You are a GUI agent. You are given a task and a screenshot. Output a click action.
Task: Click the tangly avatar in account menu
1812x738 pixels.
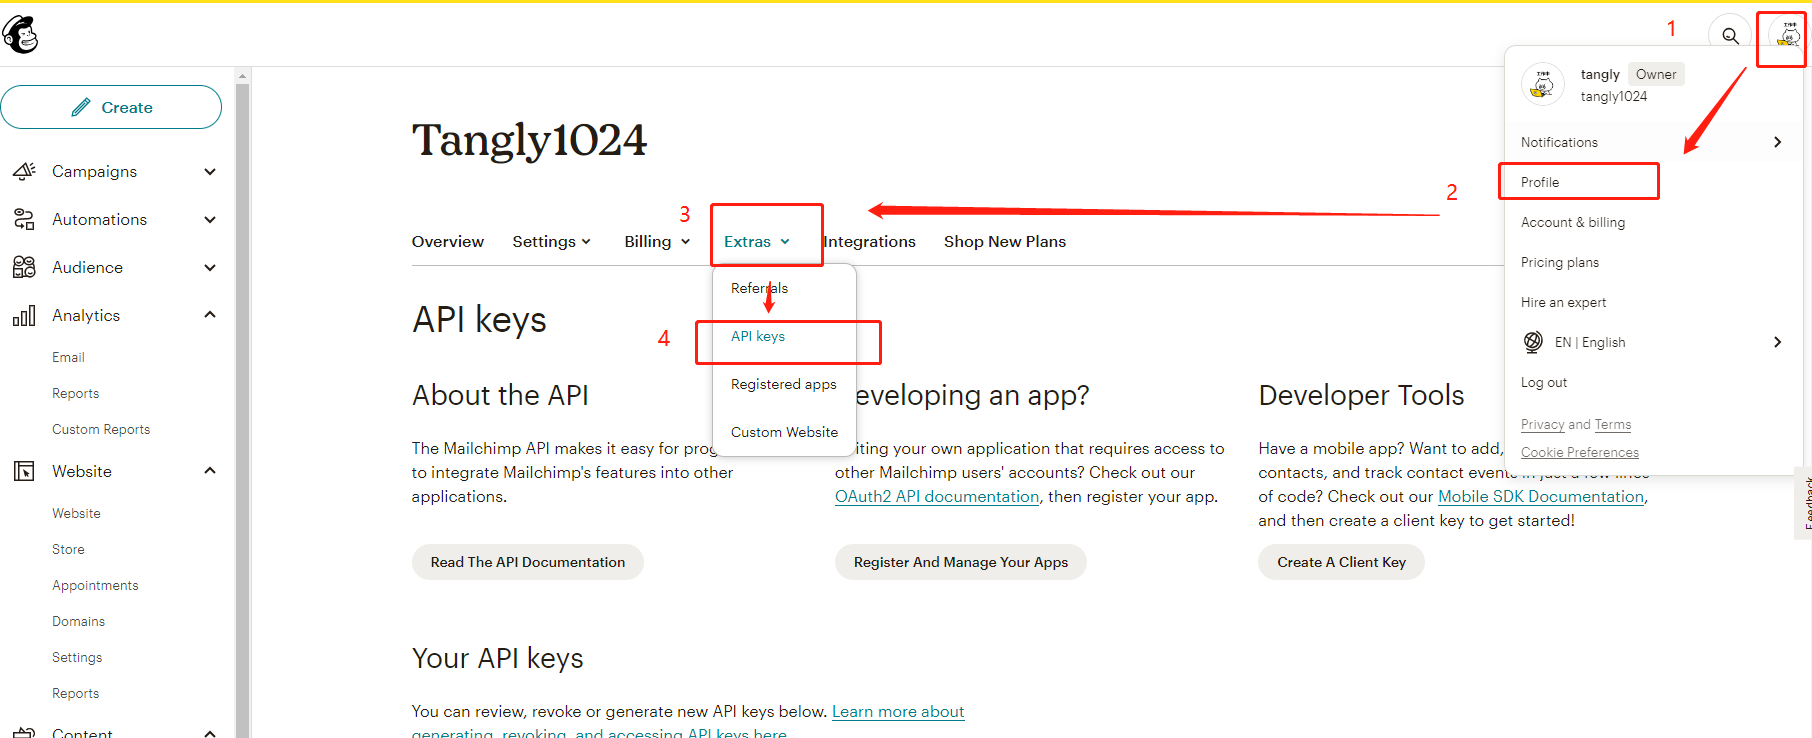click(1543, 85)
